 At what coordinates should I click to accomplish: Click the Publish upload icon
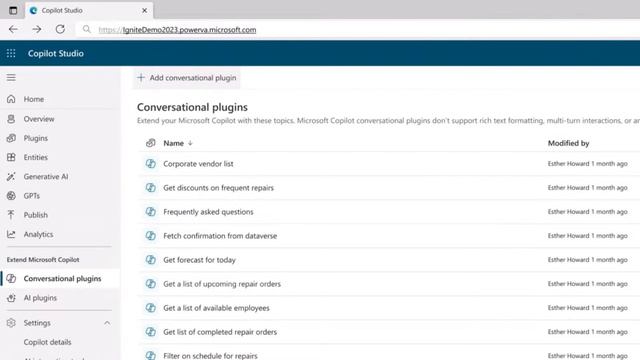[11, 215]
